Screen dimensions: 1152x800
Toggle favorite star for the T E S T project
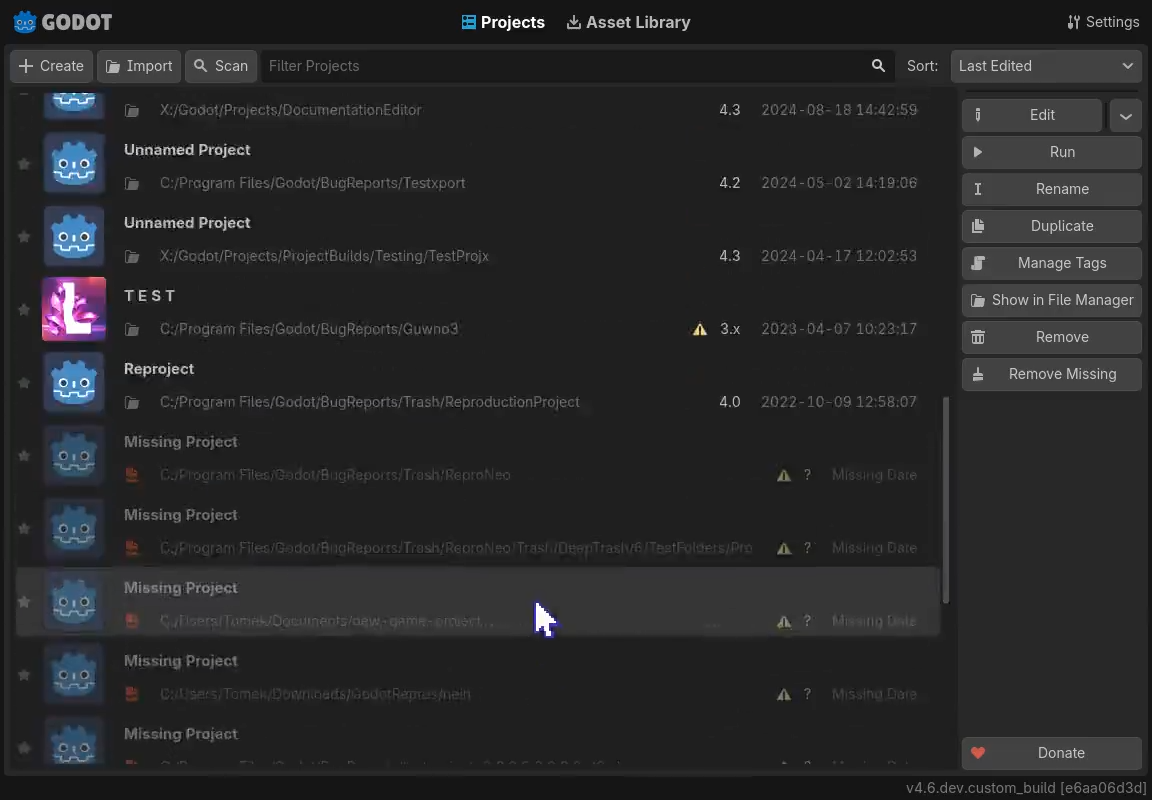click(24, 309)
